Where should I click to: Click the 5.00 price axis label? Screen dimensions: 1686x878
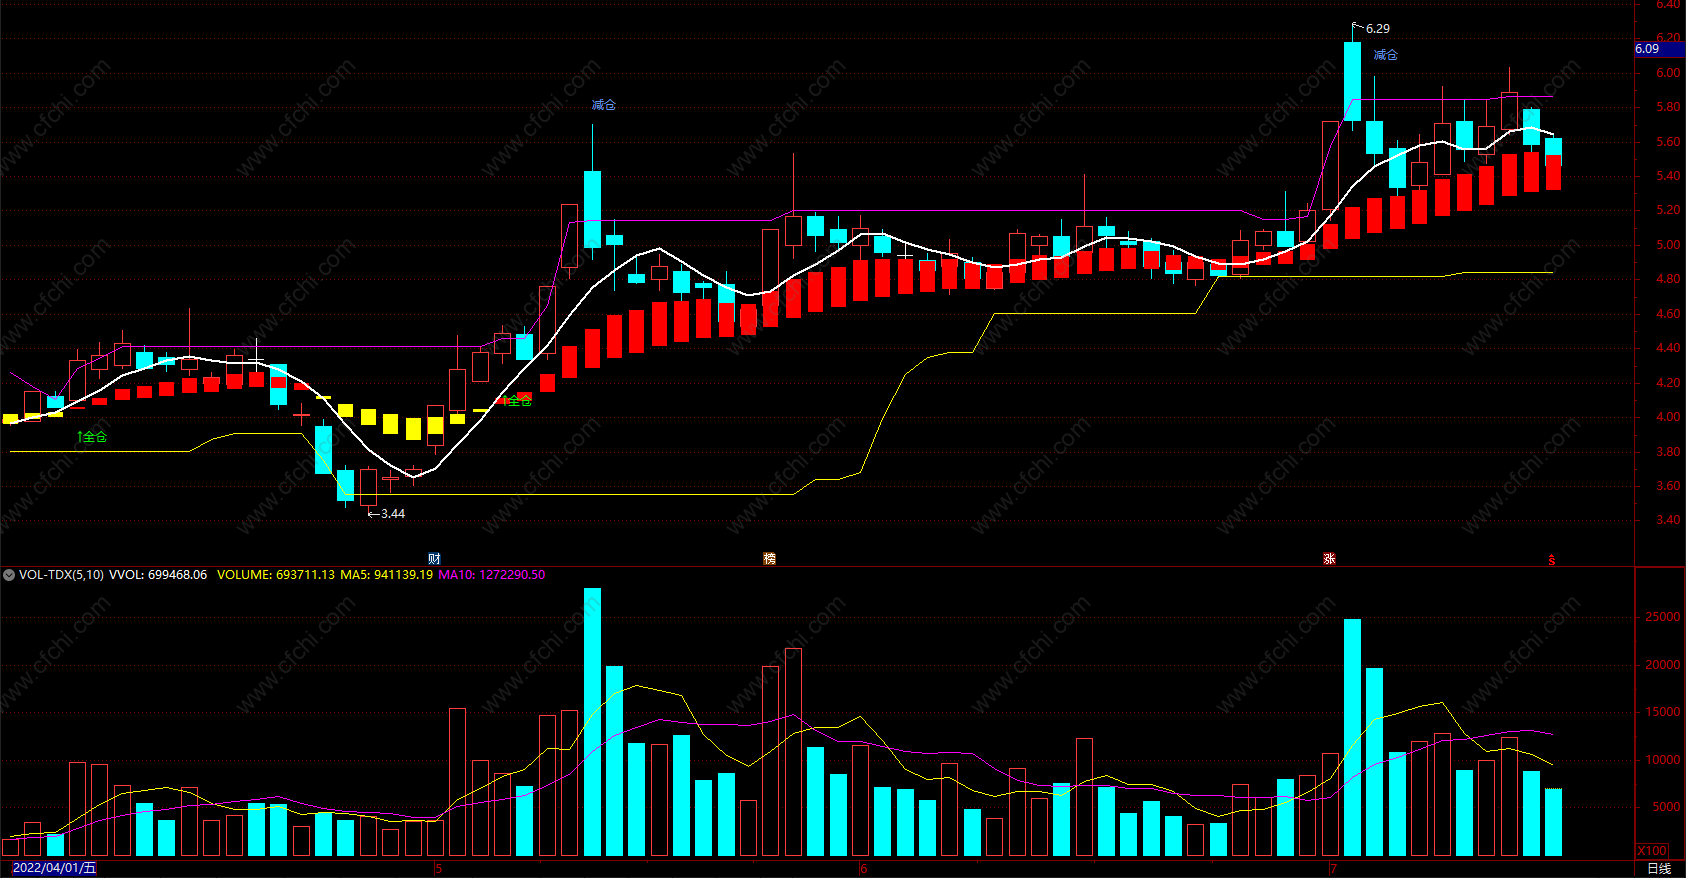pos(1668,245)
